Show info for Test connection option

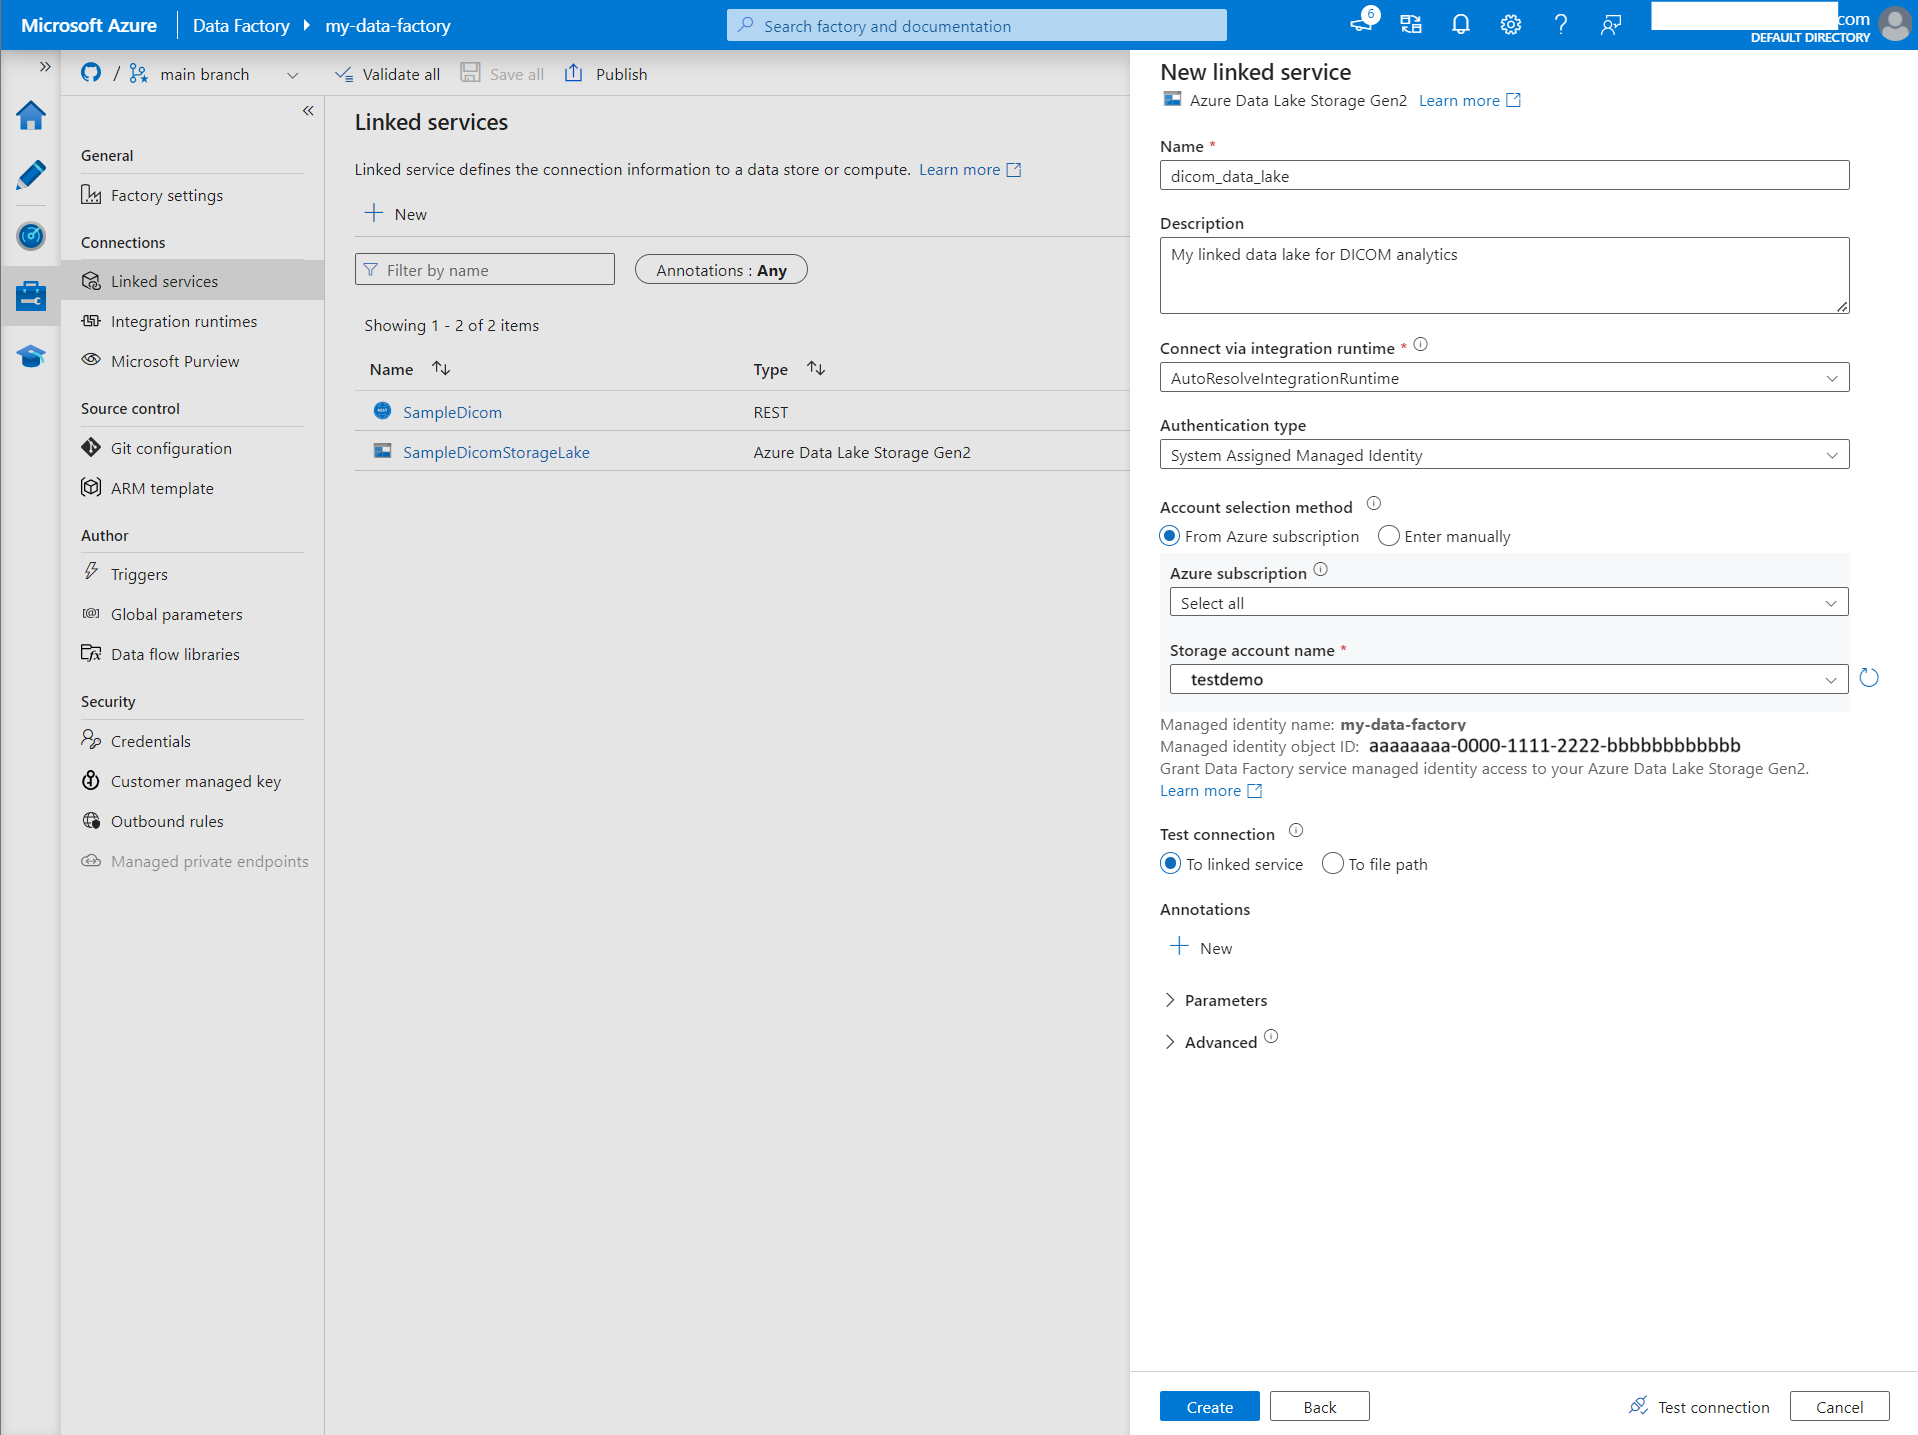(x=1295, y=831)
